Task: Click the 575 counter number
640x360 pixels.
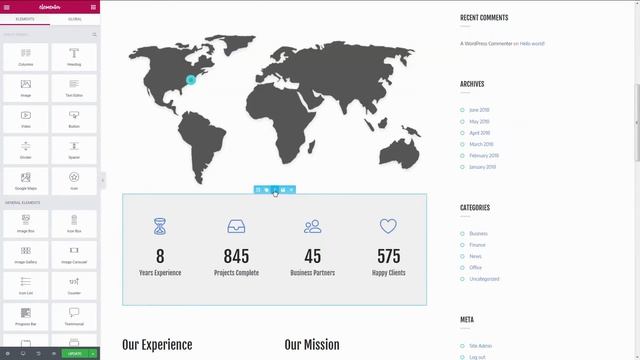Action: (389, 256)
